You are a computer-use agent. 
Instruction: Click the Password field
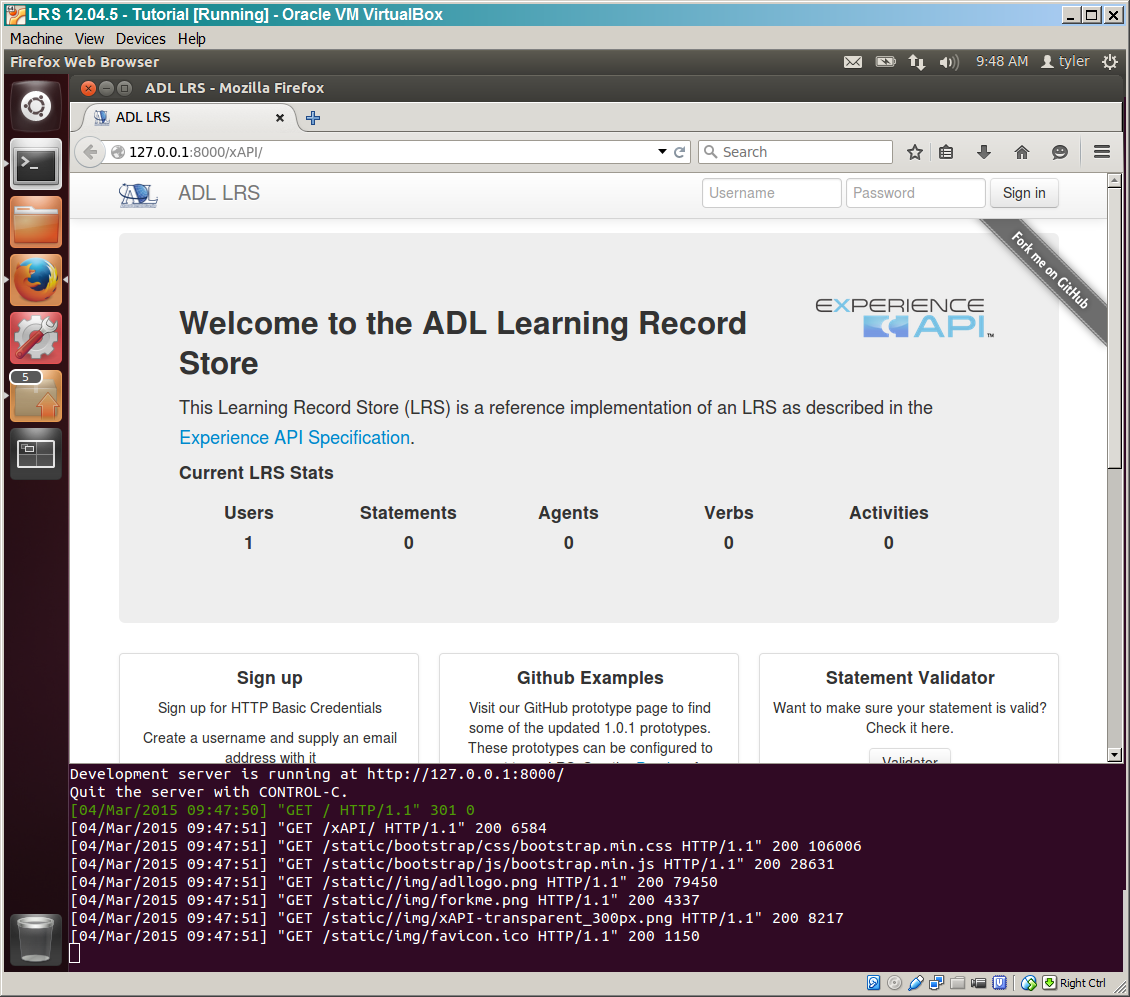[x=915, y=193]
